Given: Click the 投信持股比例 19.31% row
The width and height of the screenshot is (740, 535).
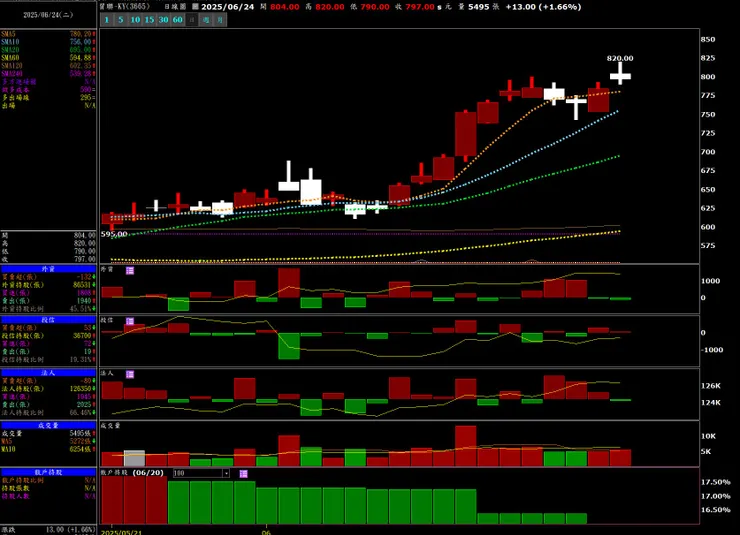Looking at the screenshot, I should (x=48, y=359).
